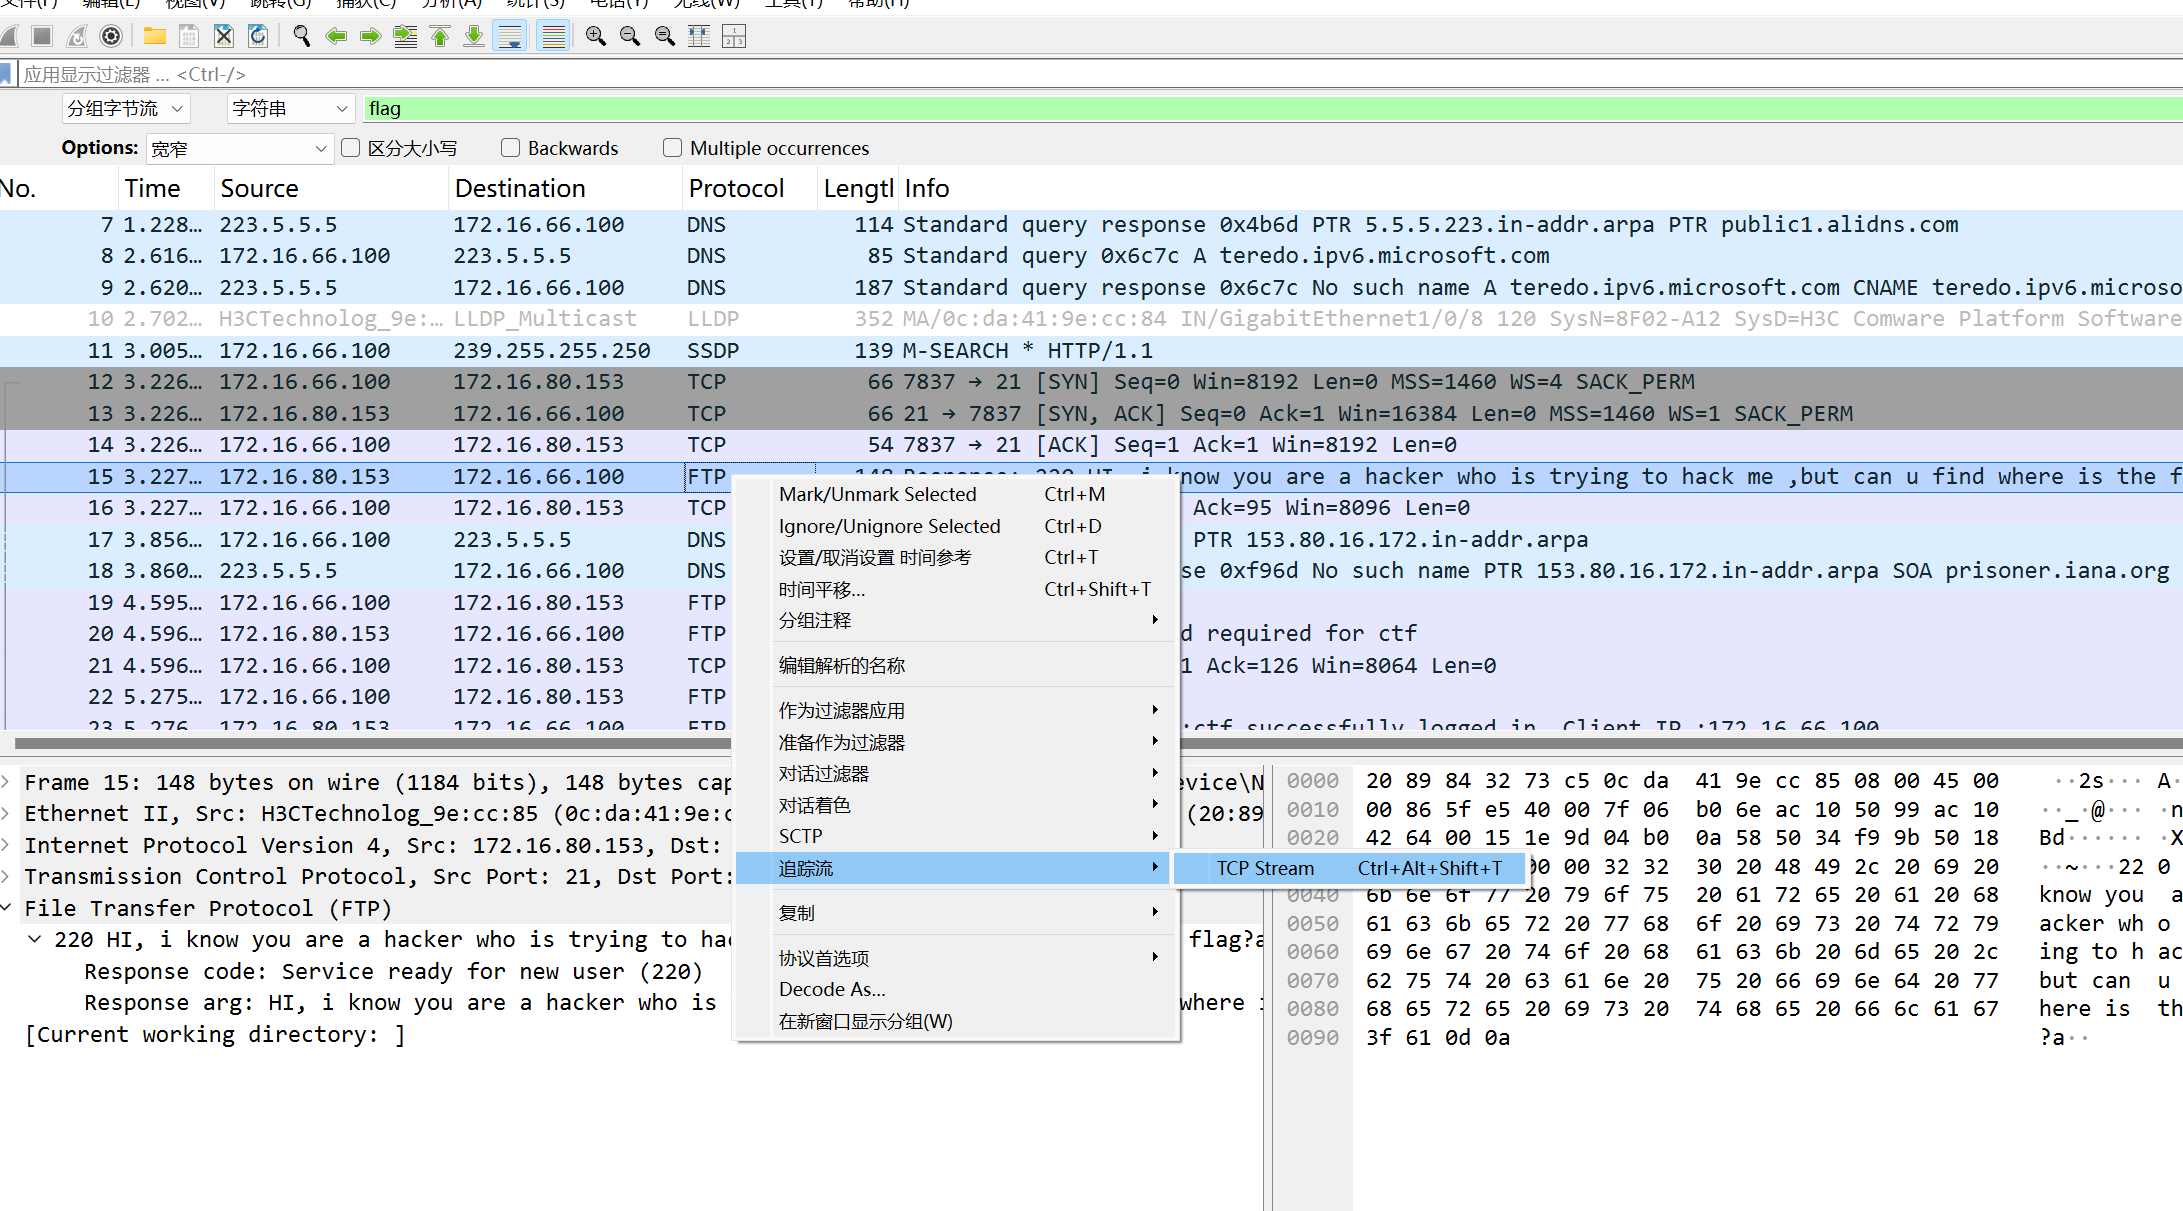Enable the 区分大小写 checkbox
Image resolution: width=2183 pixels, height=1211 pixels.
pyautogui.click(x=351, y=148)
